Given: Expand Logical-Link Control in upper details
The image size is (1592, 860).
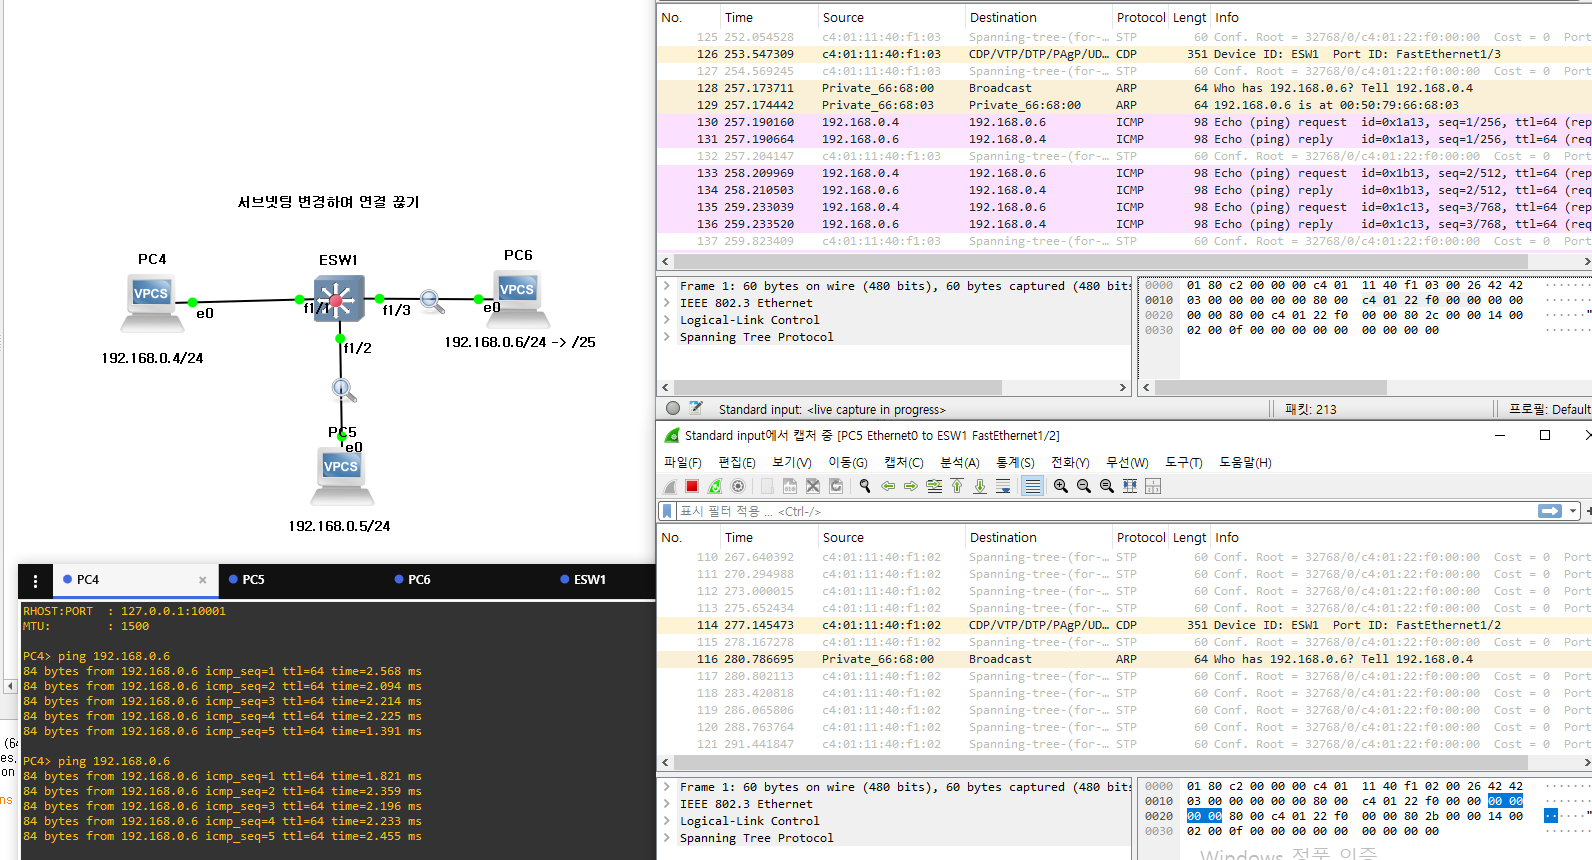Looking at the screenshot, I should [x=667, y=320].
